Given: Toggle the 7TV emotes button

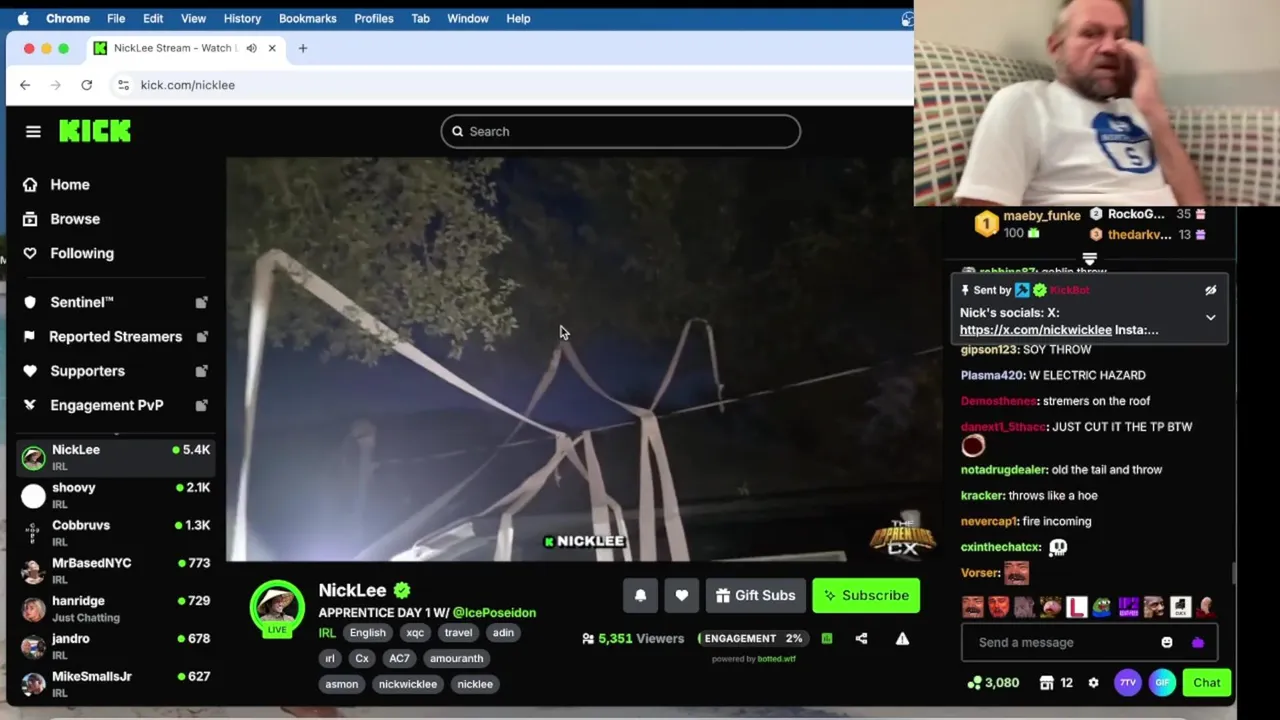Looking at the screenshot, I should (x=1127, y=683).
